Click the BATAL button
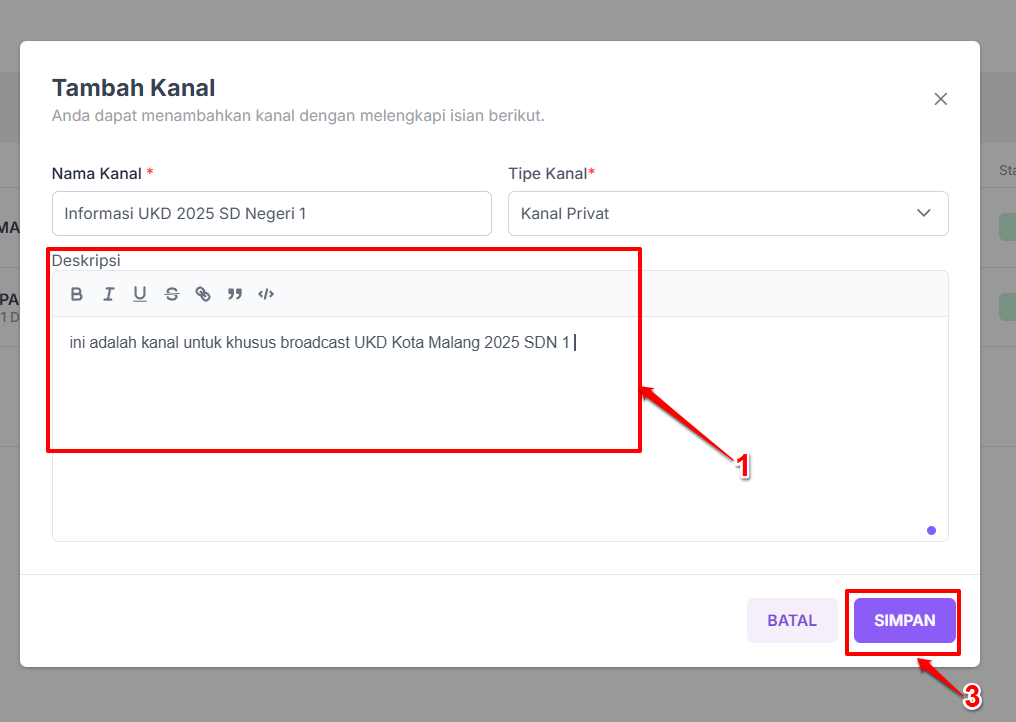The image size is (1016, 722). [792, 620]
